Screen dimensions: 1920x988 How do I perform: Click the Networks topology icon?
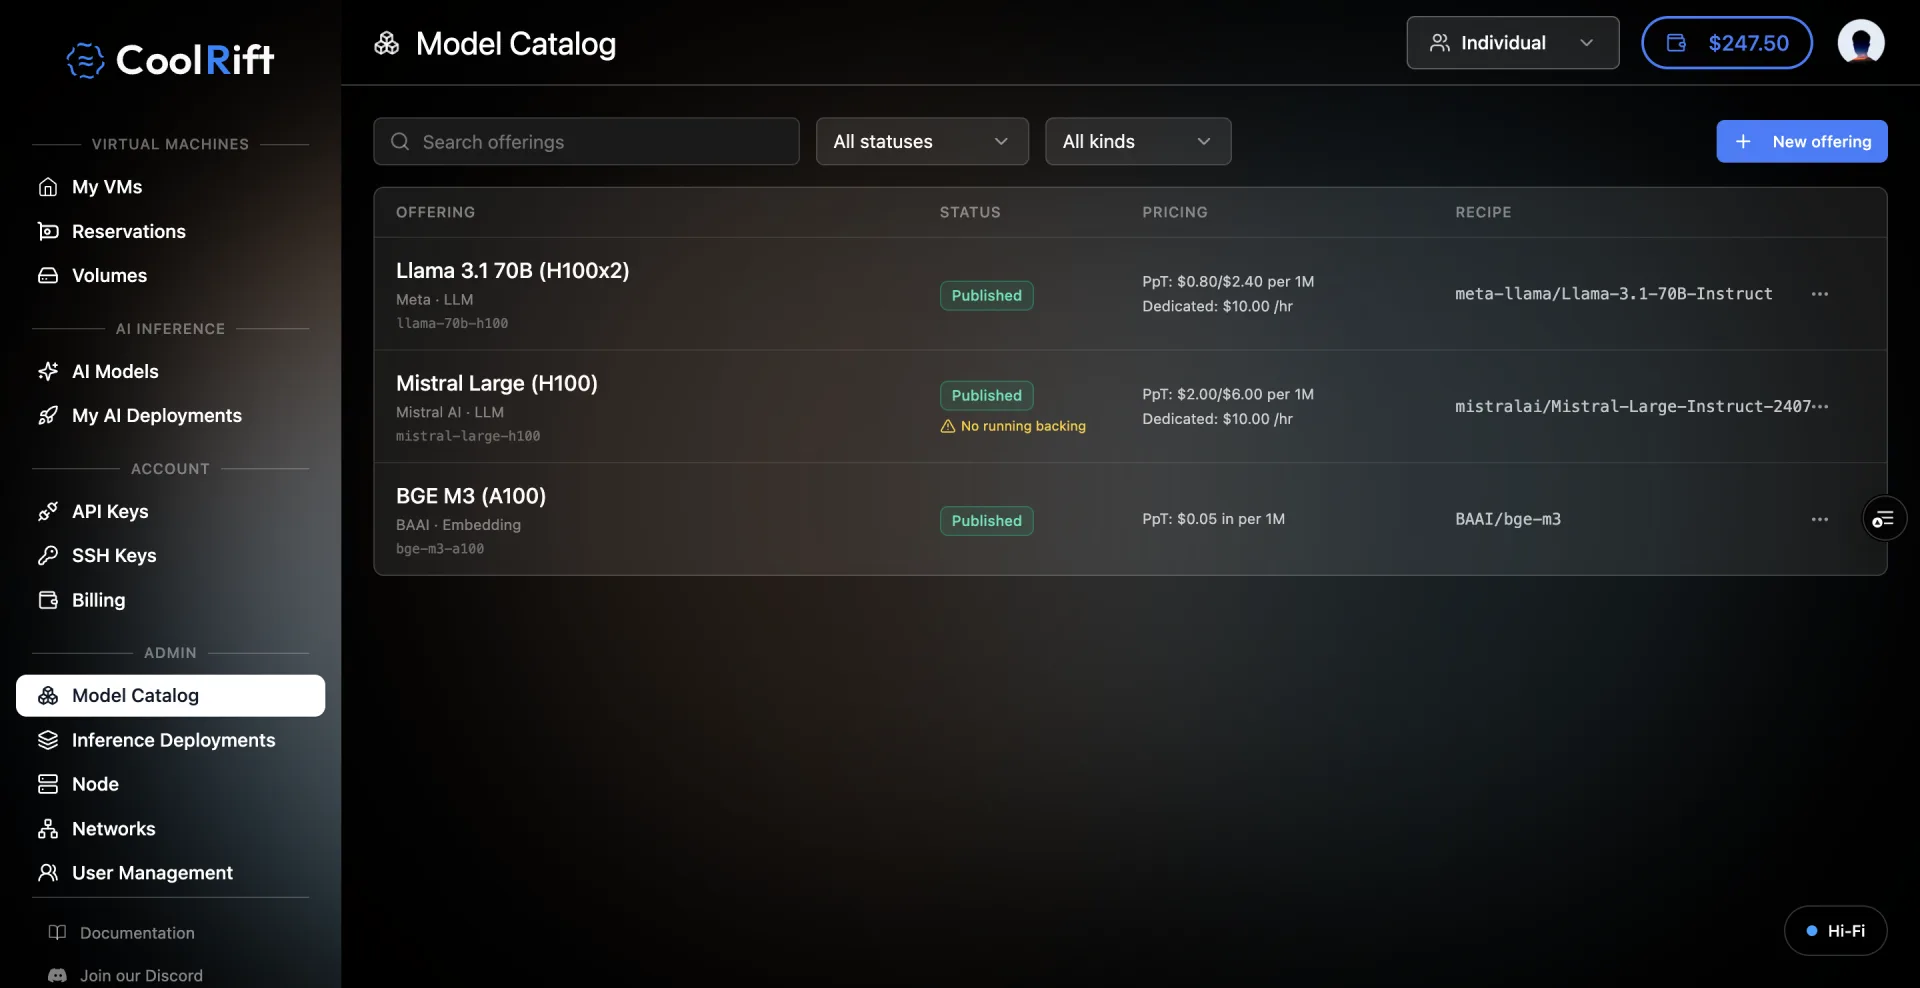click(x=48, y=829)
